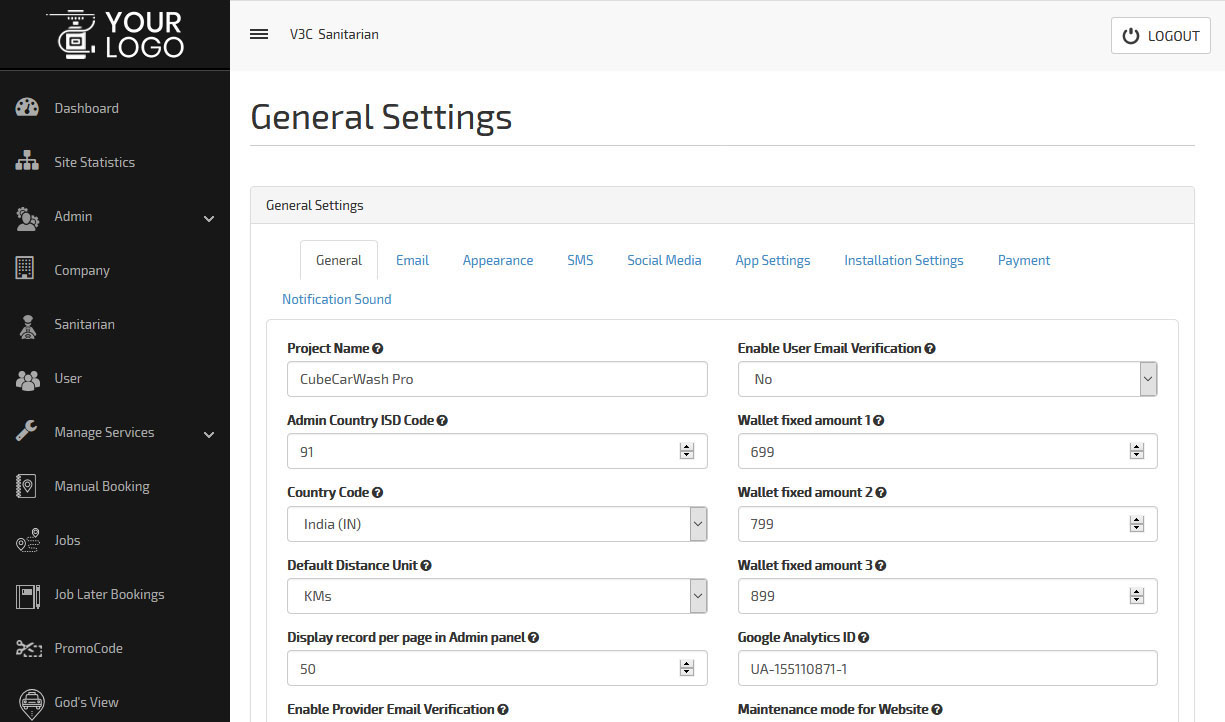Viewport: 1225px width, 722px height.
Task: Show help for Display record per page
Action: [x=534, y=638]
